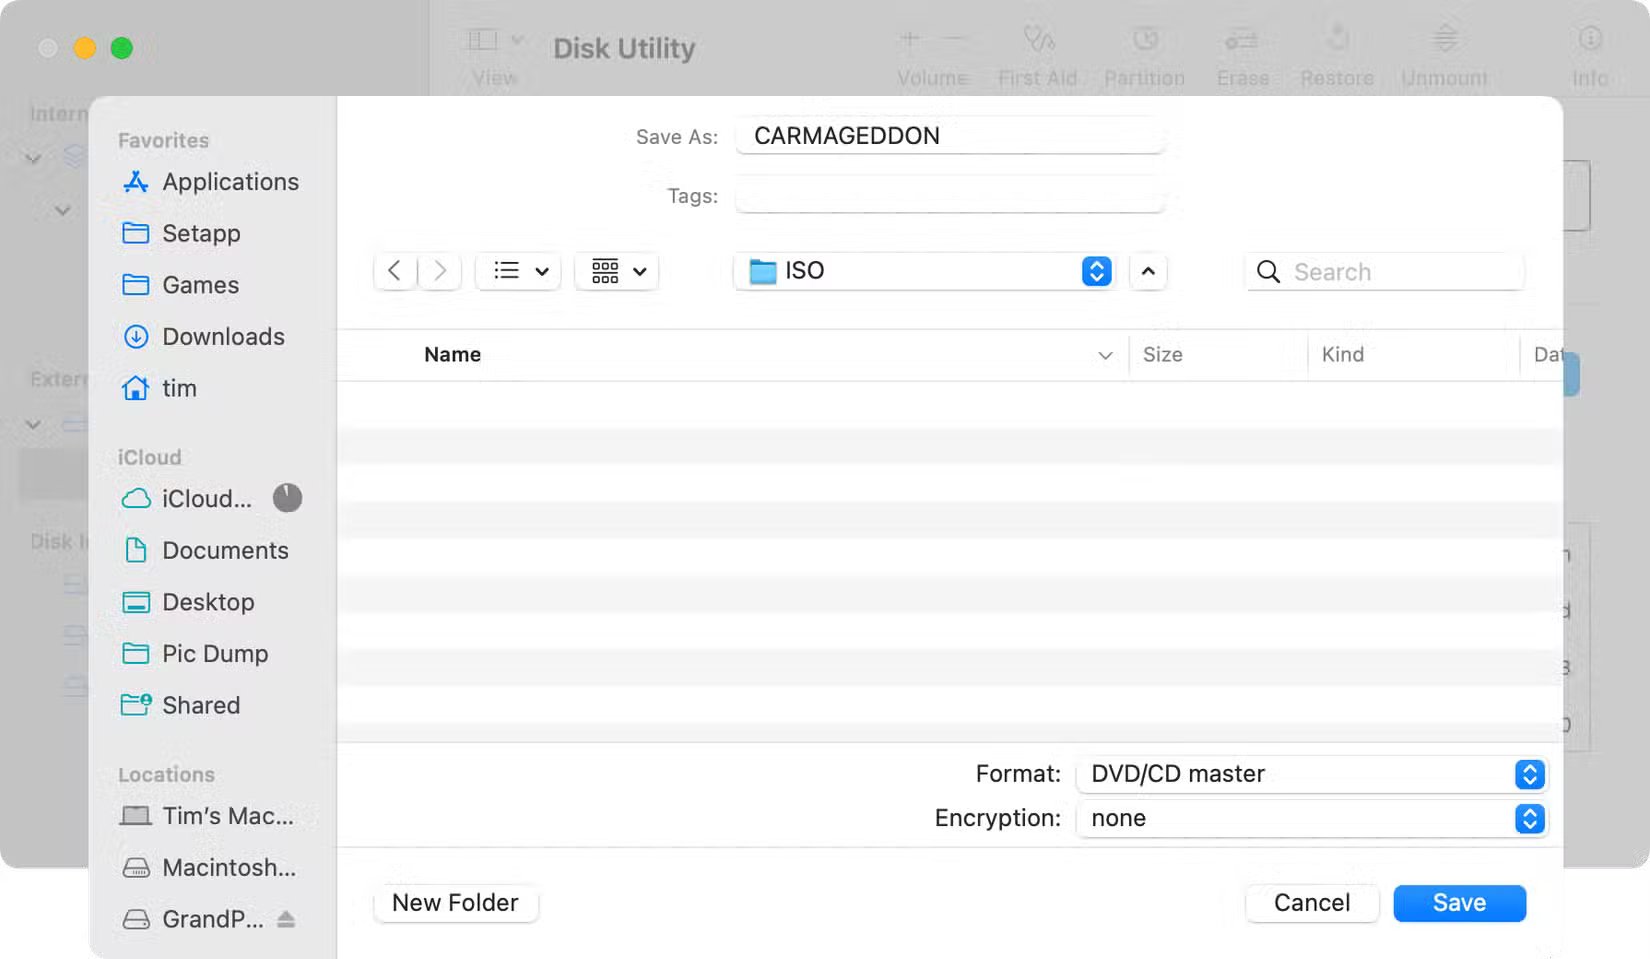Sort files by Name column header
The width and height of the screenshot is (1650, 959).
(x=452, y=355)
